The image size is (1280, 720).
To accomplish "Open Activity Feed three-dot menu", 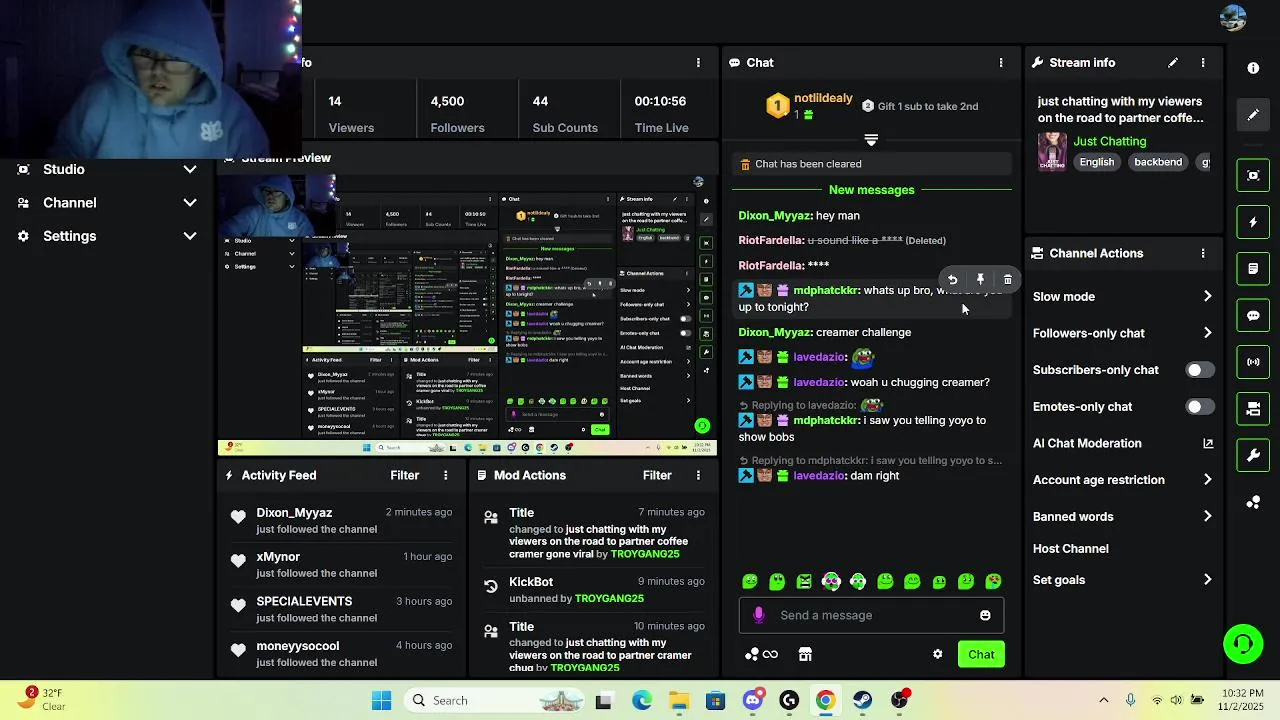I will (x=446, y=476).
